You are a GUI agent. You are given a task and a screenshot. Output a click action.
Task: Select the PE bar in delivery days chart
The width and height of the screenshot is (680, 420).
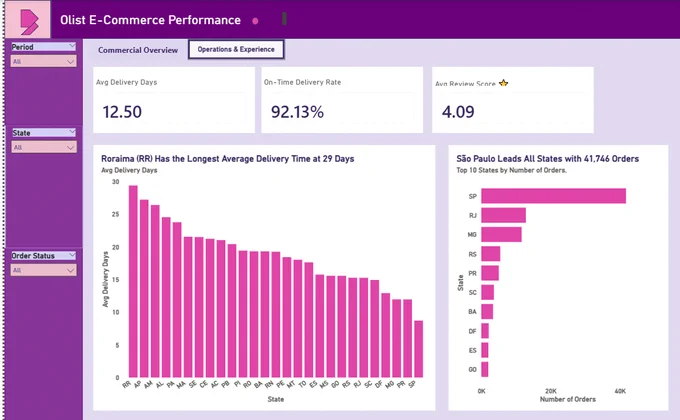point(287,318)
